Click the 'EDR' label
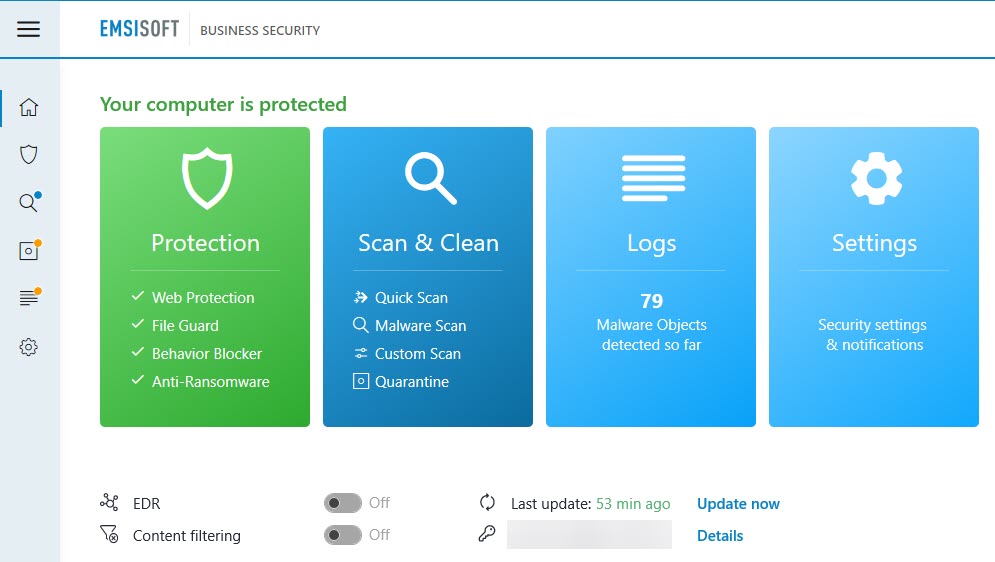Screen dimensions: 995x562 click(147, 504)
